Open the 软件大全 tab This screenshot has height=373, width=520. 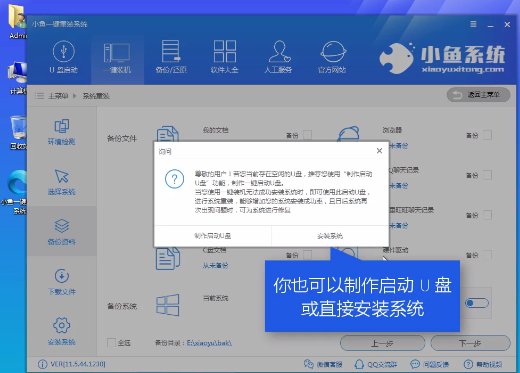225,57
